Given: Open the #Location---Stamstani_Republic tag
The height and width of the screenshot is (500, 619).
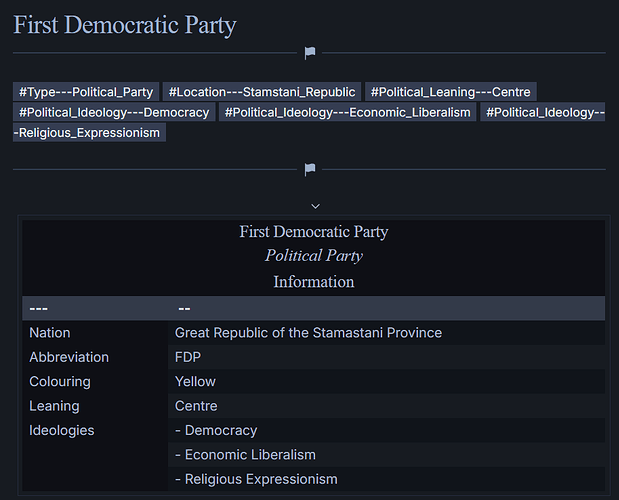Looking at the screenshot, I should click(261, 92).
